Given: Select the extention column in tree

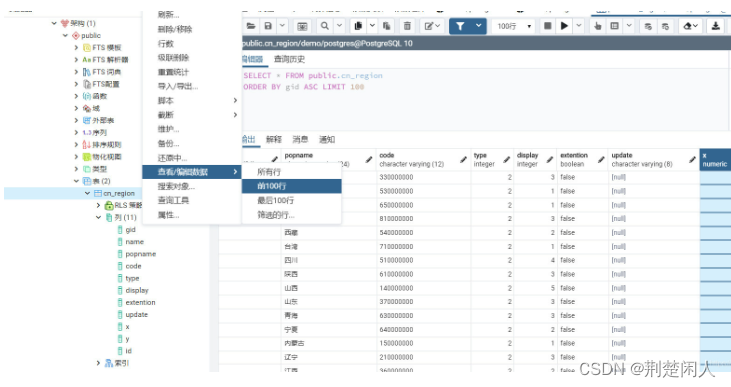Looking at the screenshot, I should (x=140, y=303).
